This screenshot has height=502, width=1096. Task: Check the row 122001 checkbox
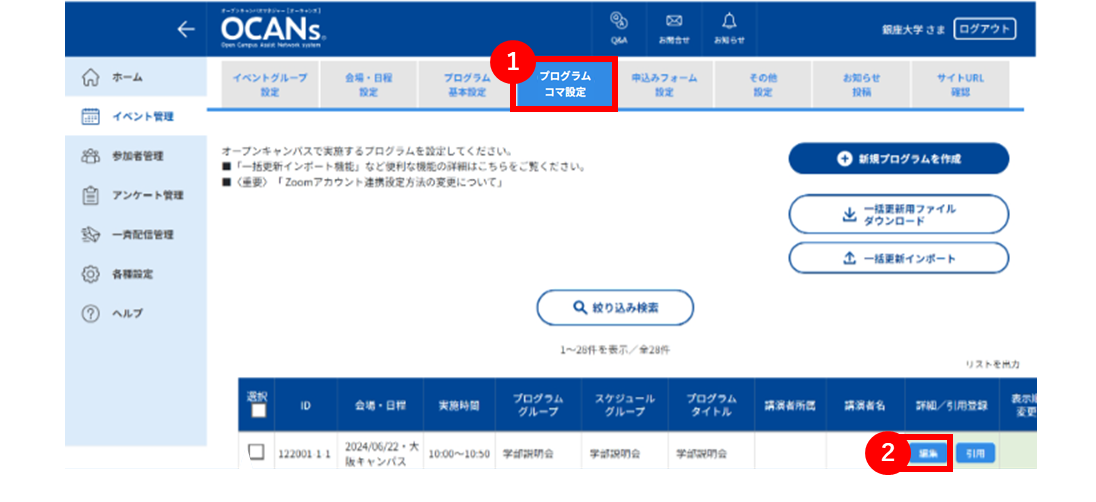pos(257,453)
